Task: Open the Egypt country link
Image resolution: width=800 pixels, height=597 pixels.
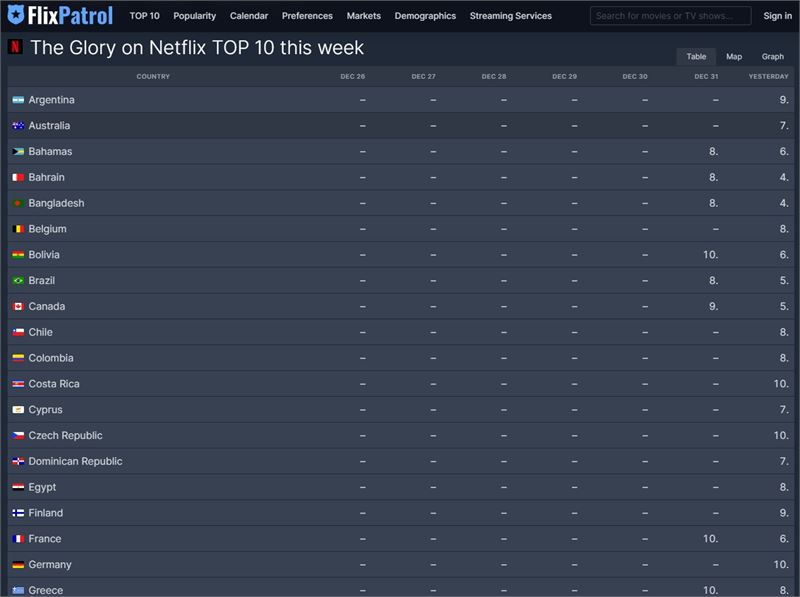Action: coord(42,487)
